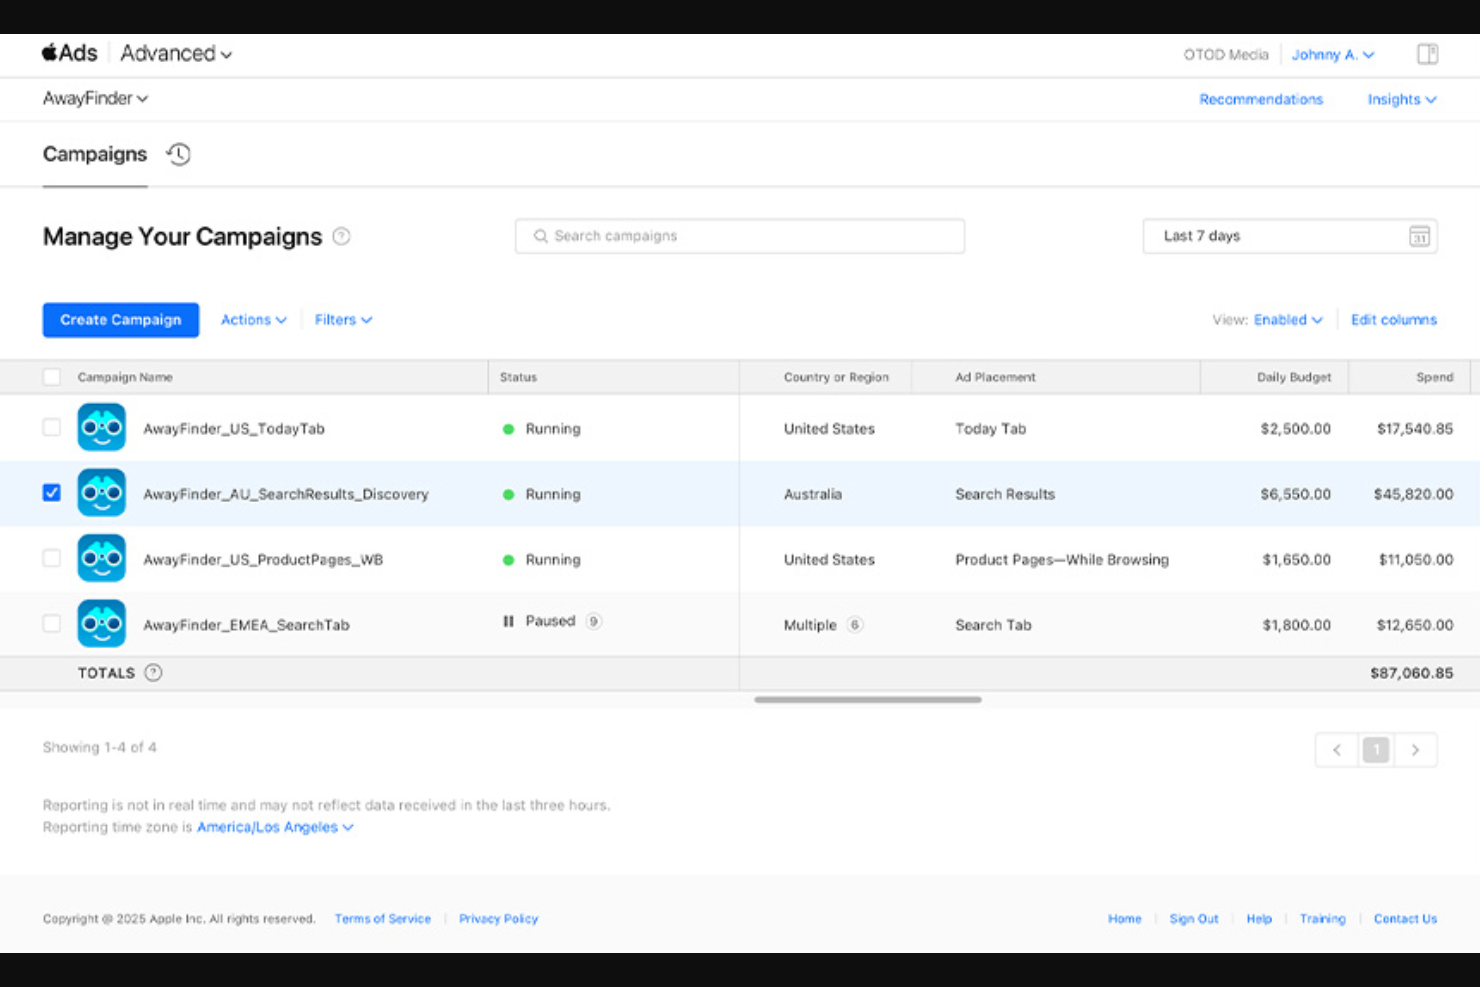This screenshot has width=1480, height=987.
Task: Click the Create Campaign button
Action: (x=121, y=320)
